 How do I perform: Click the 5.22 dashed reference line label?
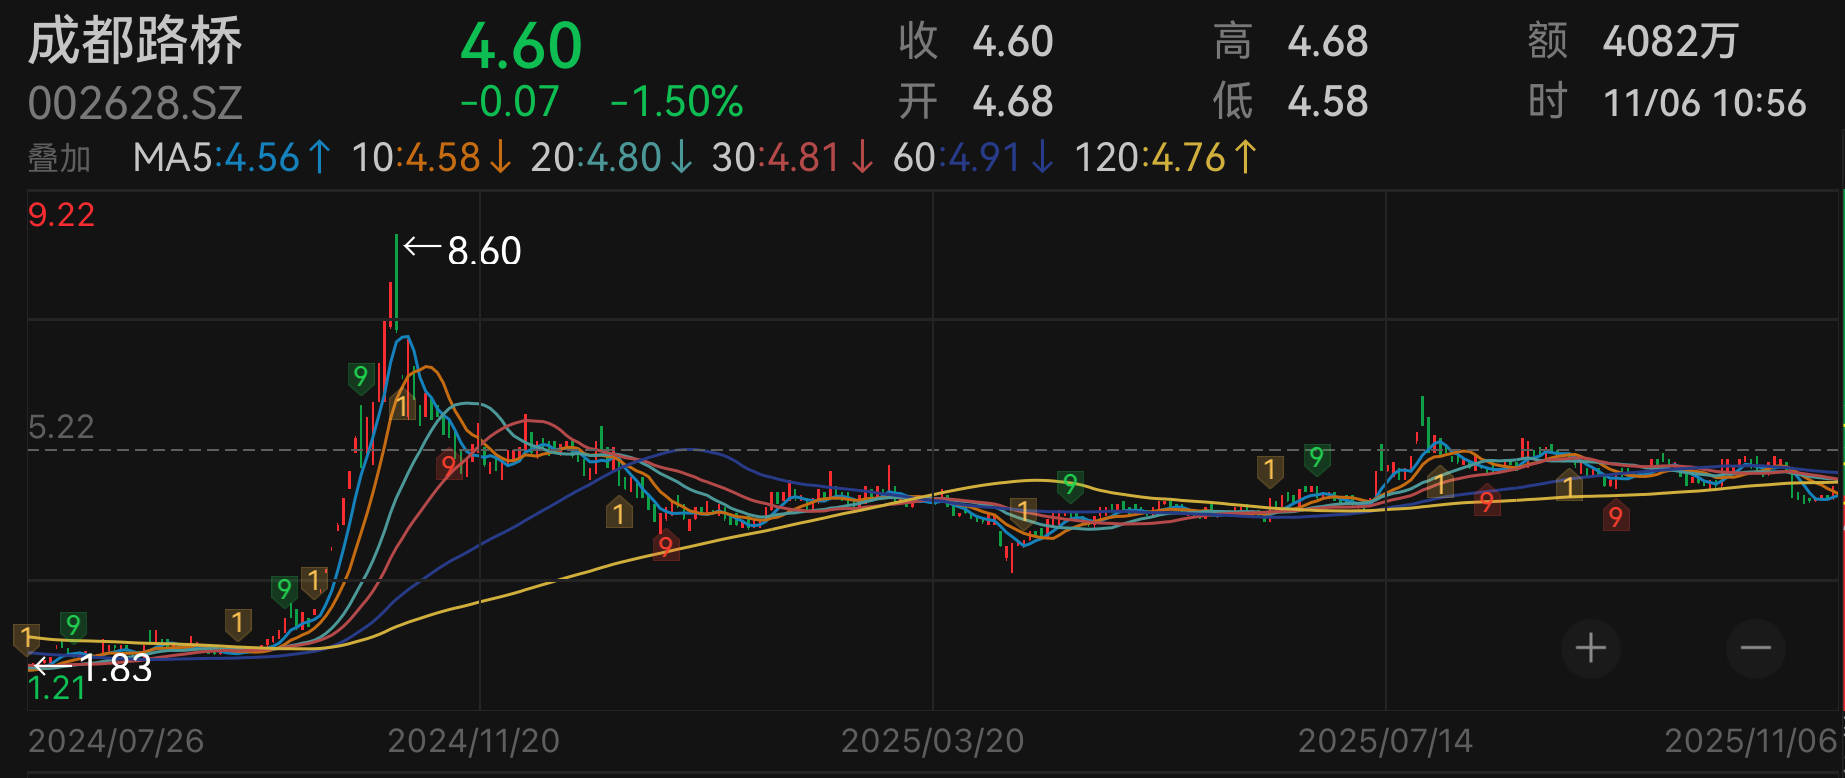[x=61, y=427]
